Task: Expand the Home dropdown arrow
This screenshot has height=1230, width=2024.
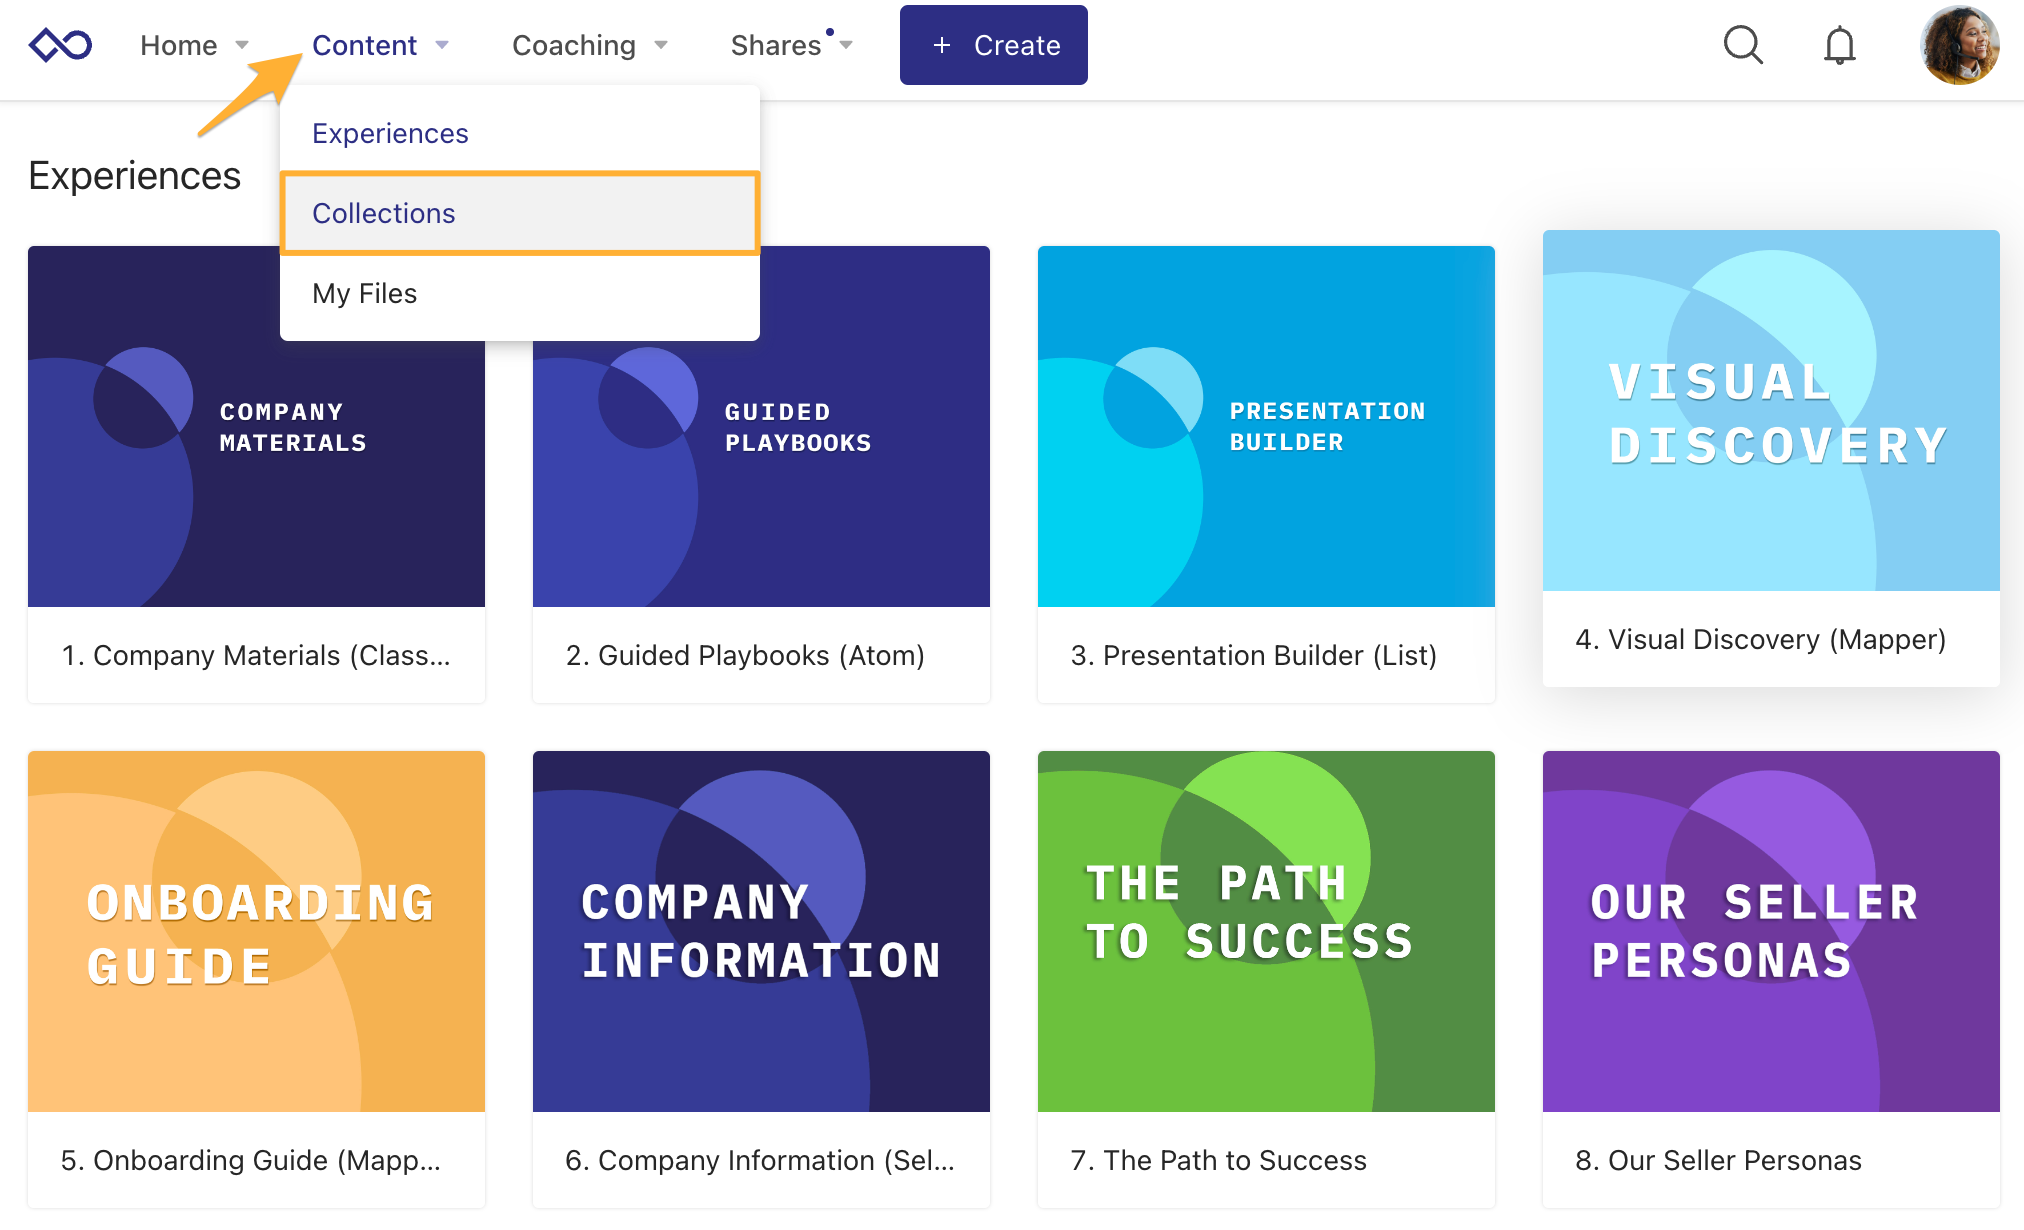Action: coord(241,45)
